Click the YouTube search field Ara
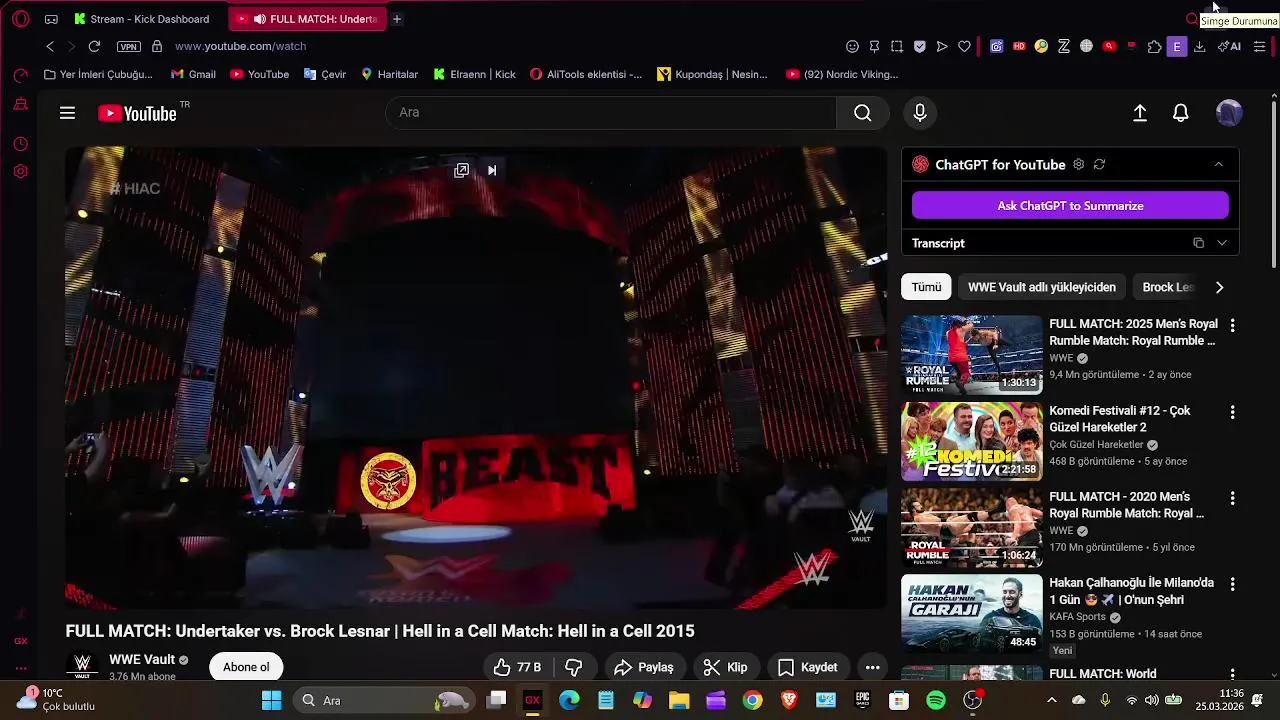The height and width of the screenshot is (720, 1280). (611, 113)
